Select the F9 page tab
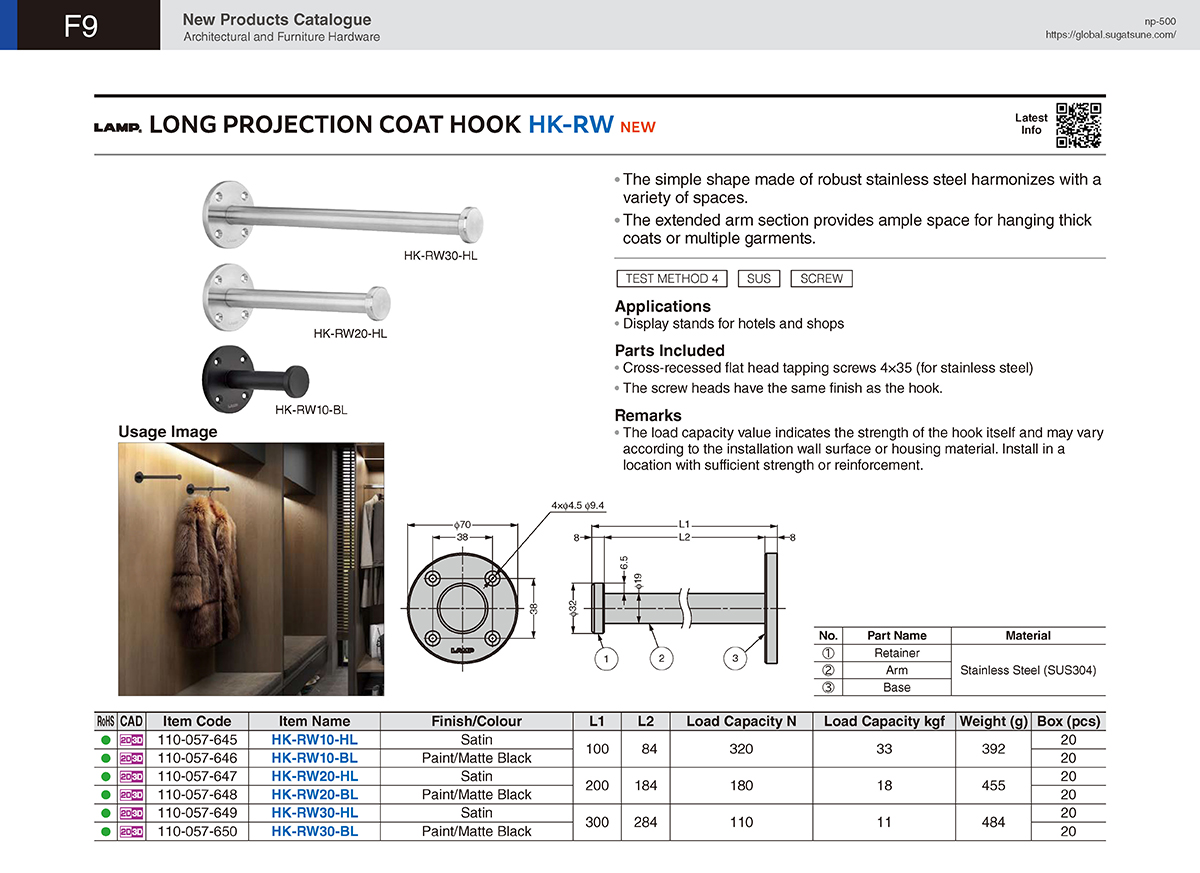This screenshot has height=873, width=1200. [x=80, y=26]
